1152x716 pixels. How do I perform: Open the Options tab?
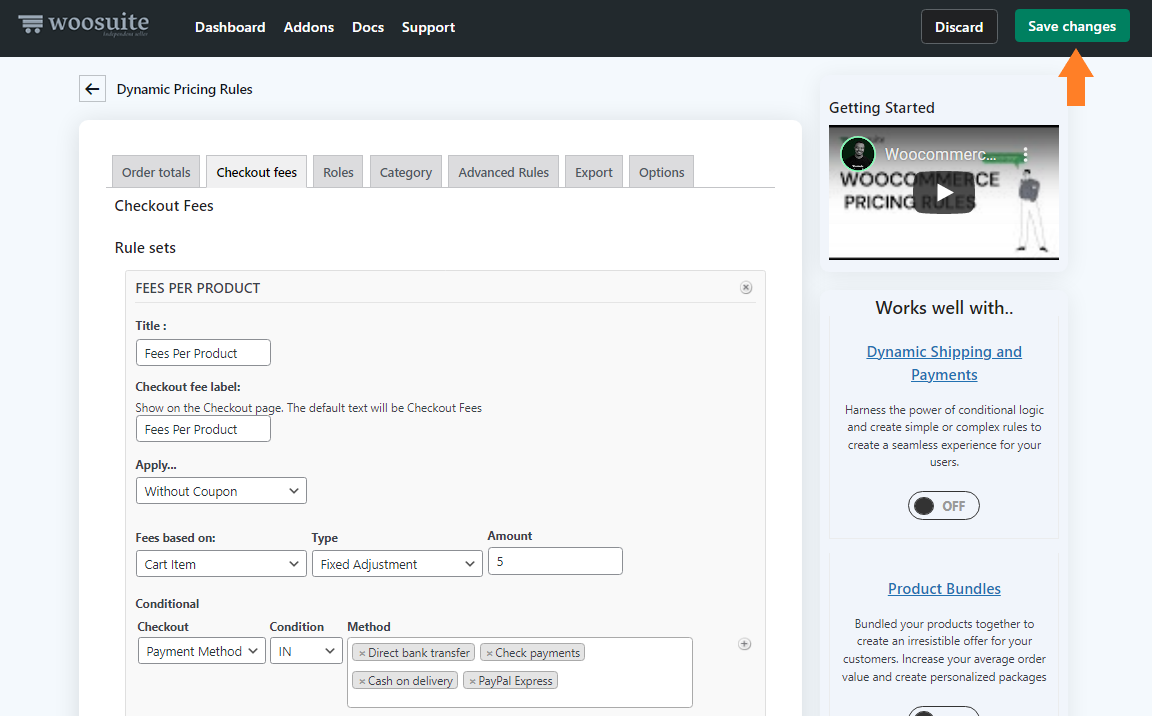click(661, 172)
